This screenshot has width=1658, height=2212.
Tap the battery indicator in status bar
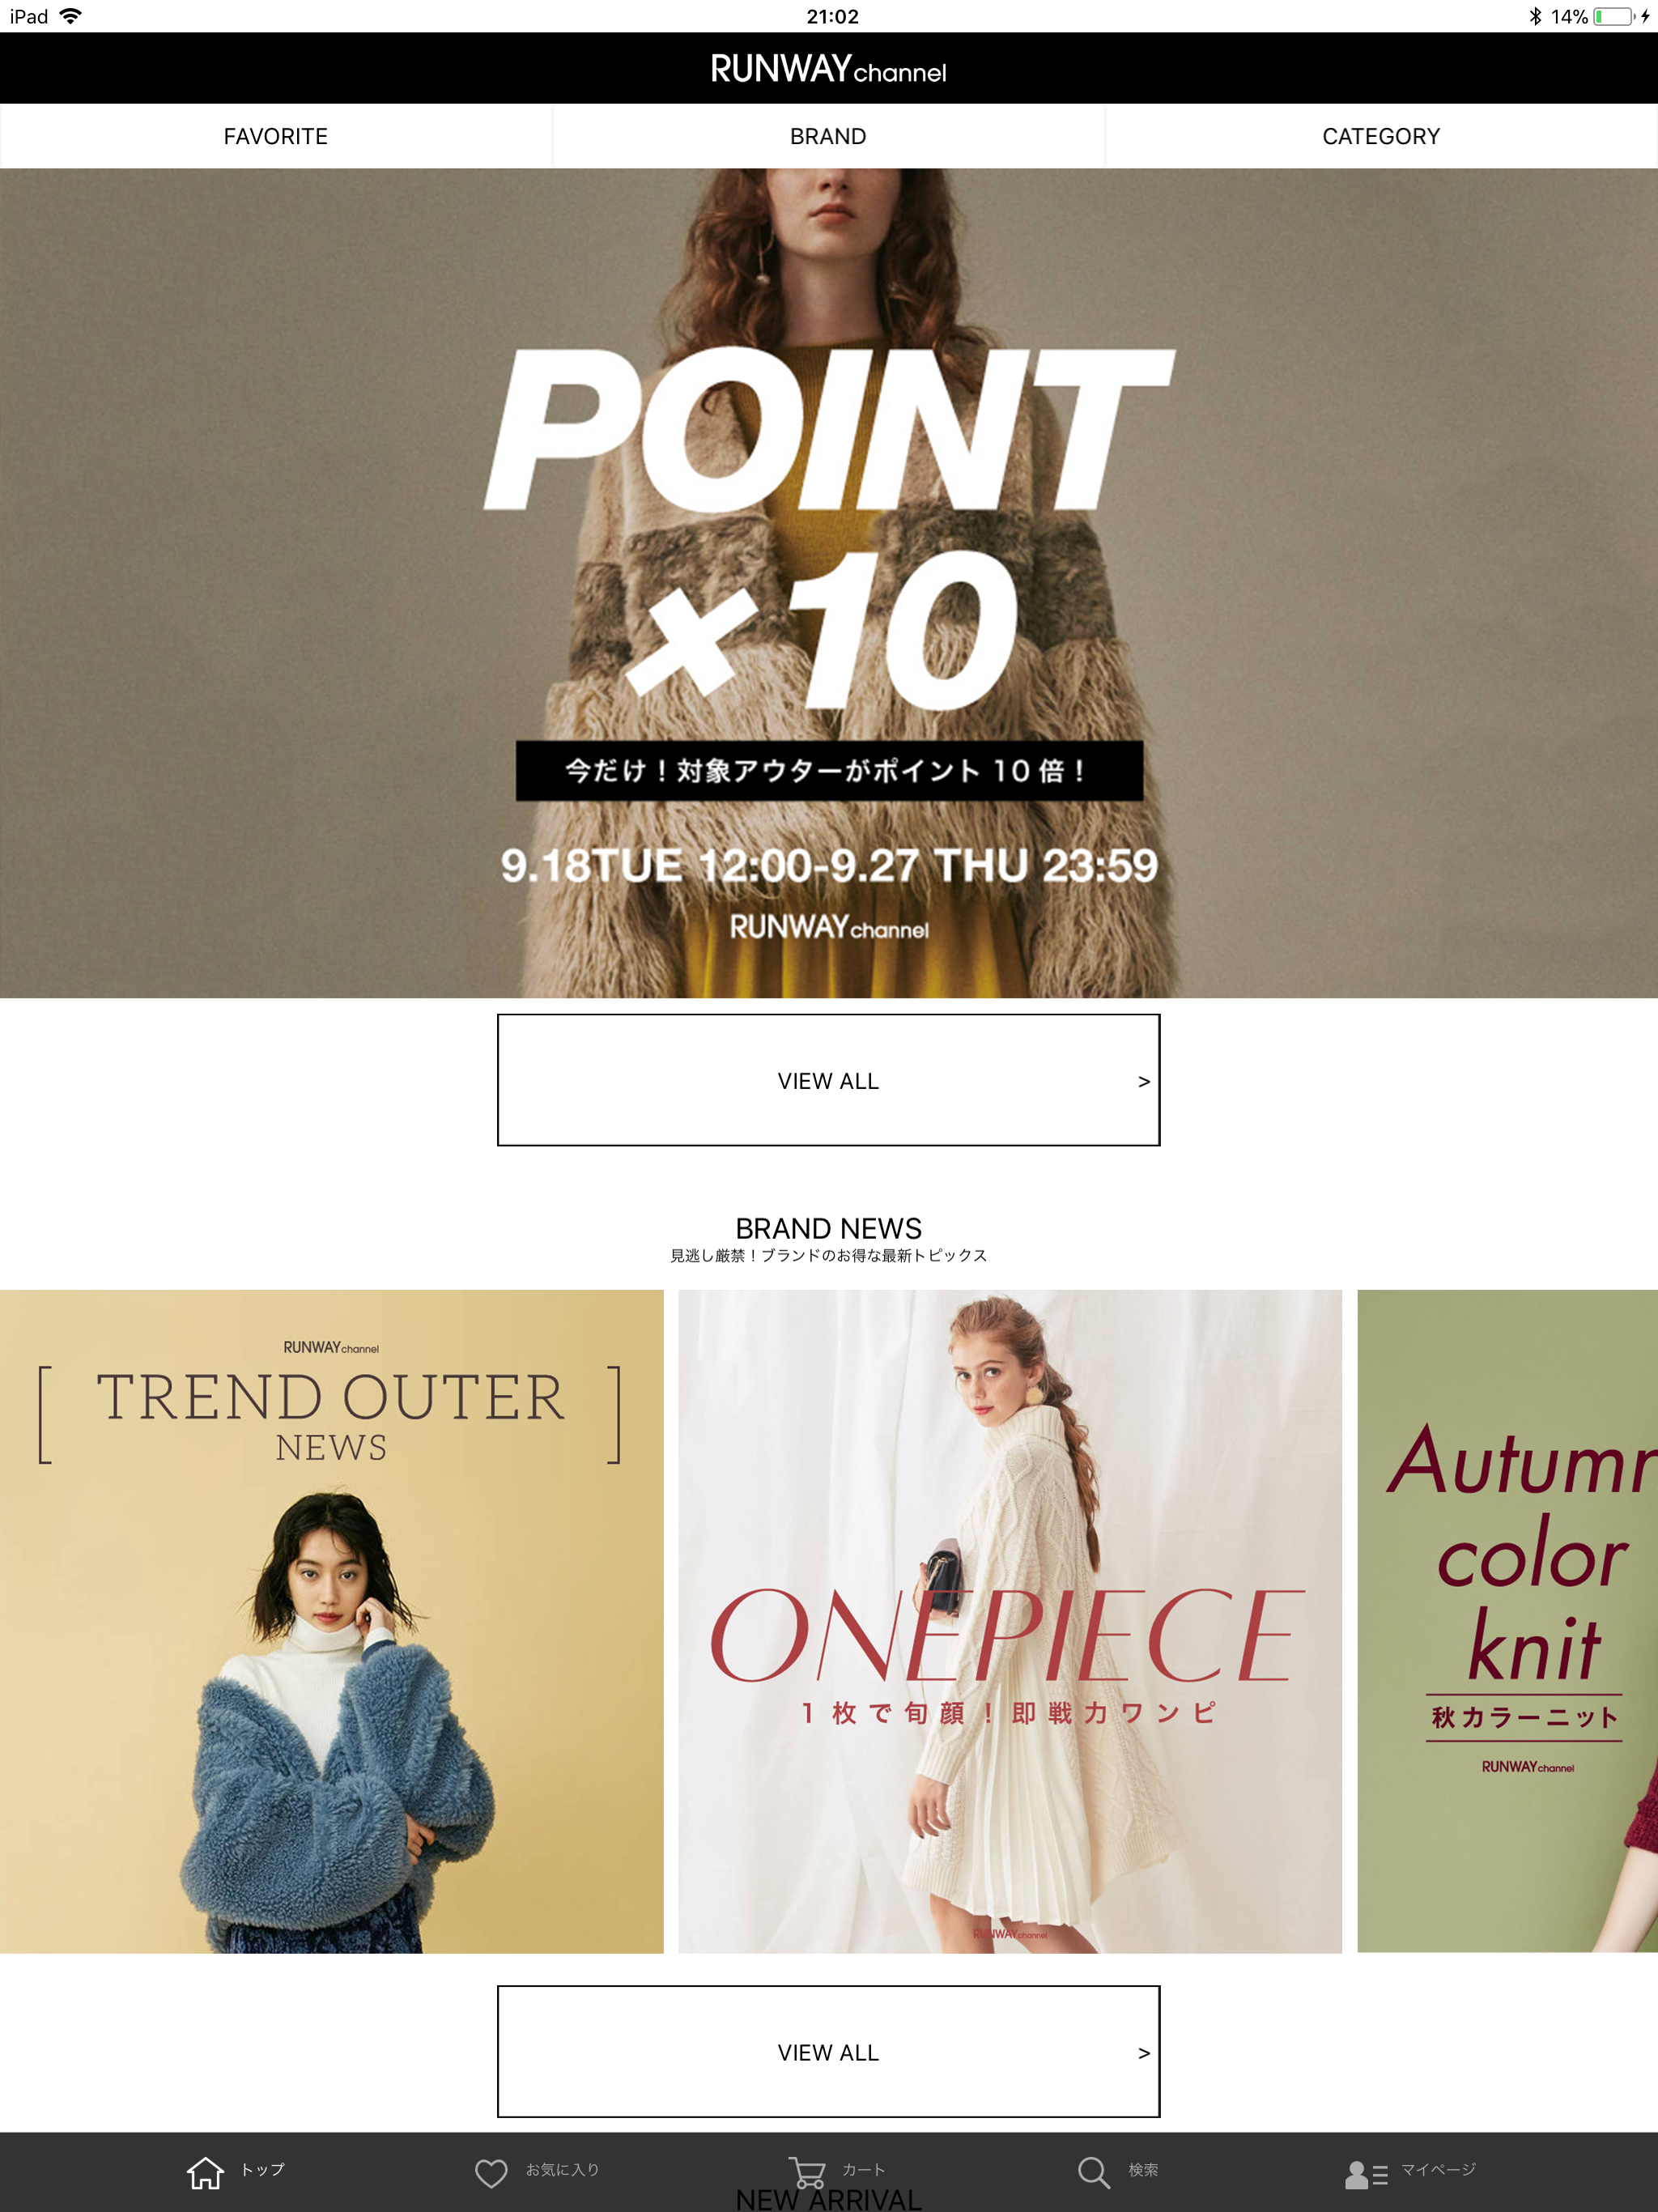click(x=1613, y=16)
